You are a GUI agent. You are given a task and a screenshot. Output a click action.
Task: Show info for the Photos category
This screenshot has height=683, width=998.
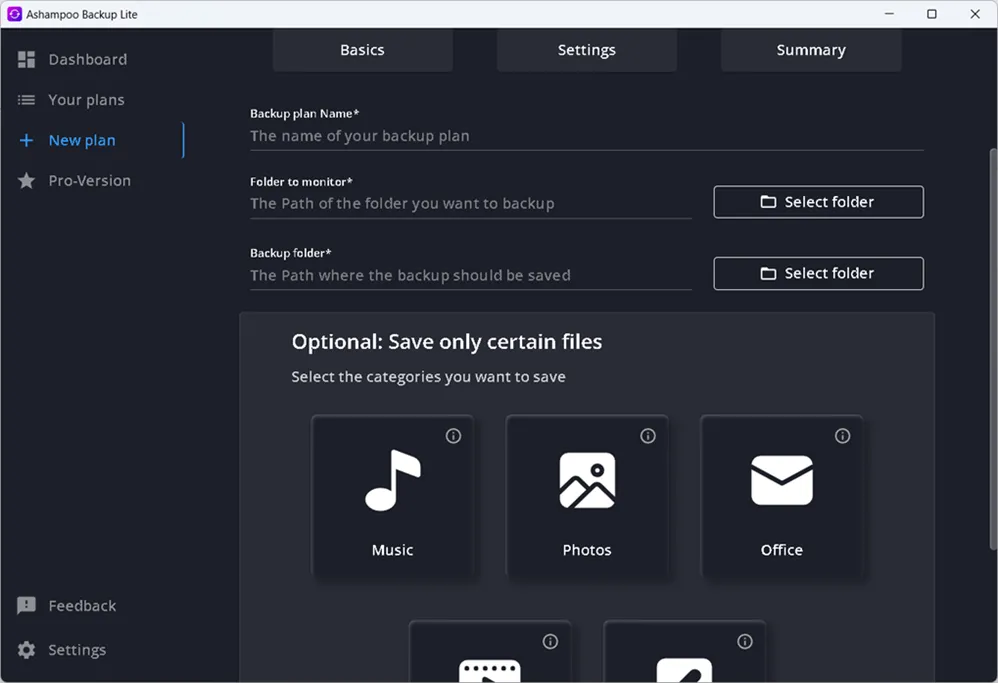(648, 436)
